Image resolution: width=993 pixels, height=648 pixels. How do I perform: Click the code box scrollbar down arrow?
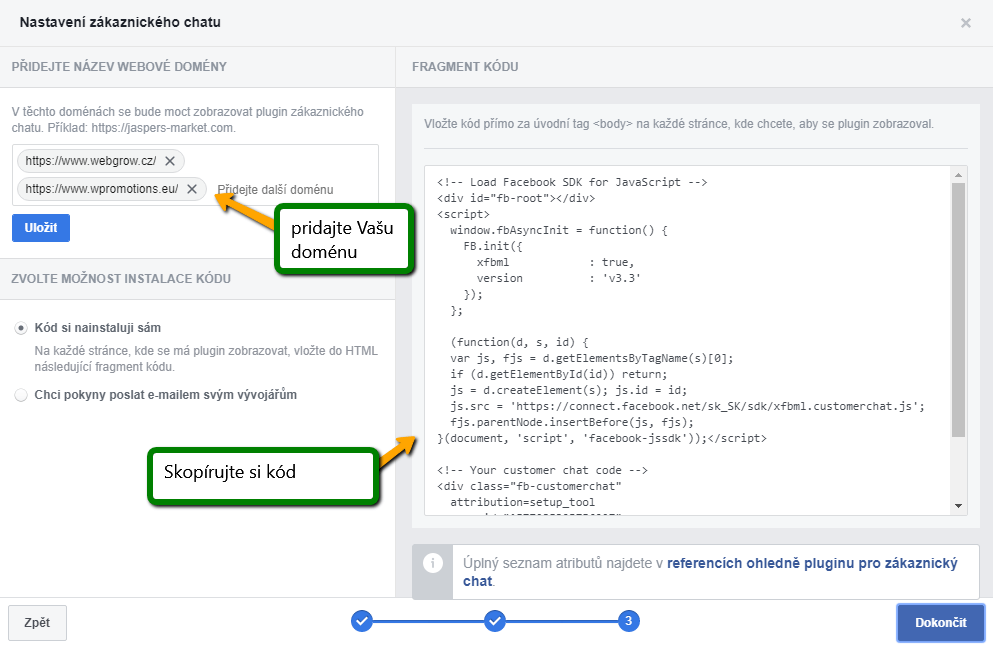click(x=958, y=505)
